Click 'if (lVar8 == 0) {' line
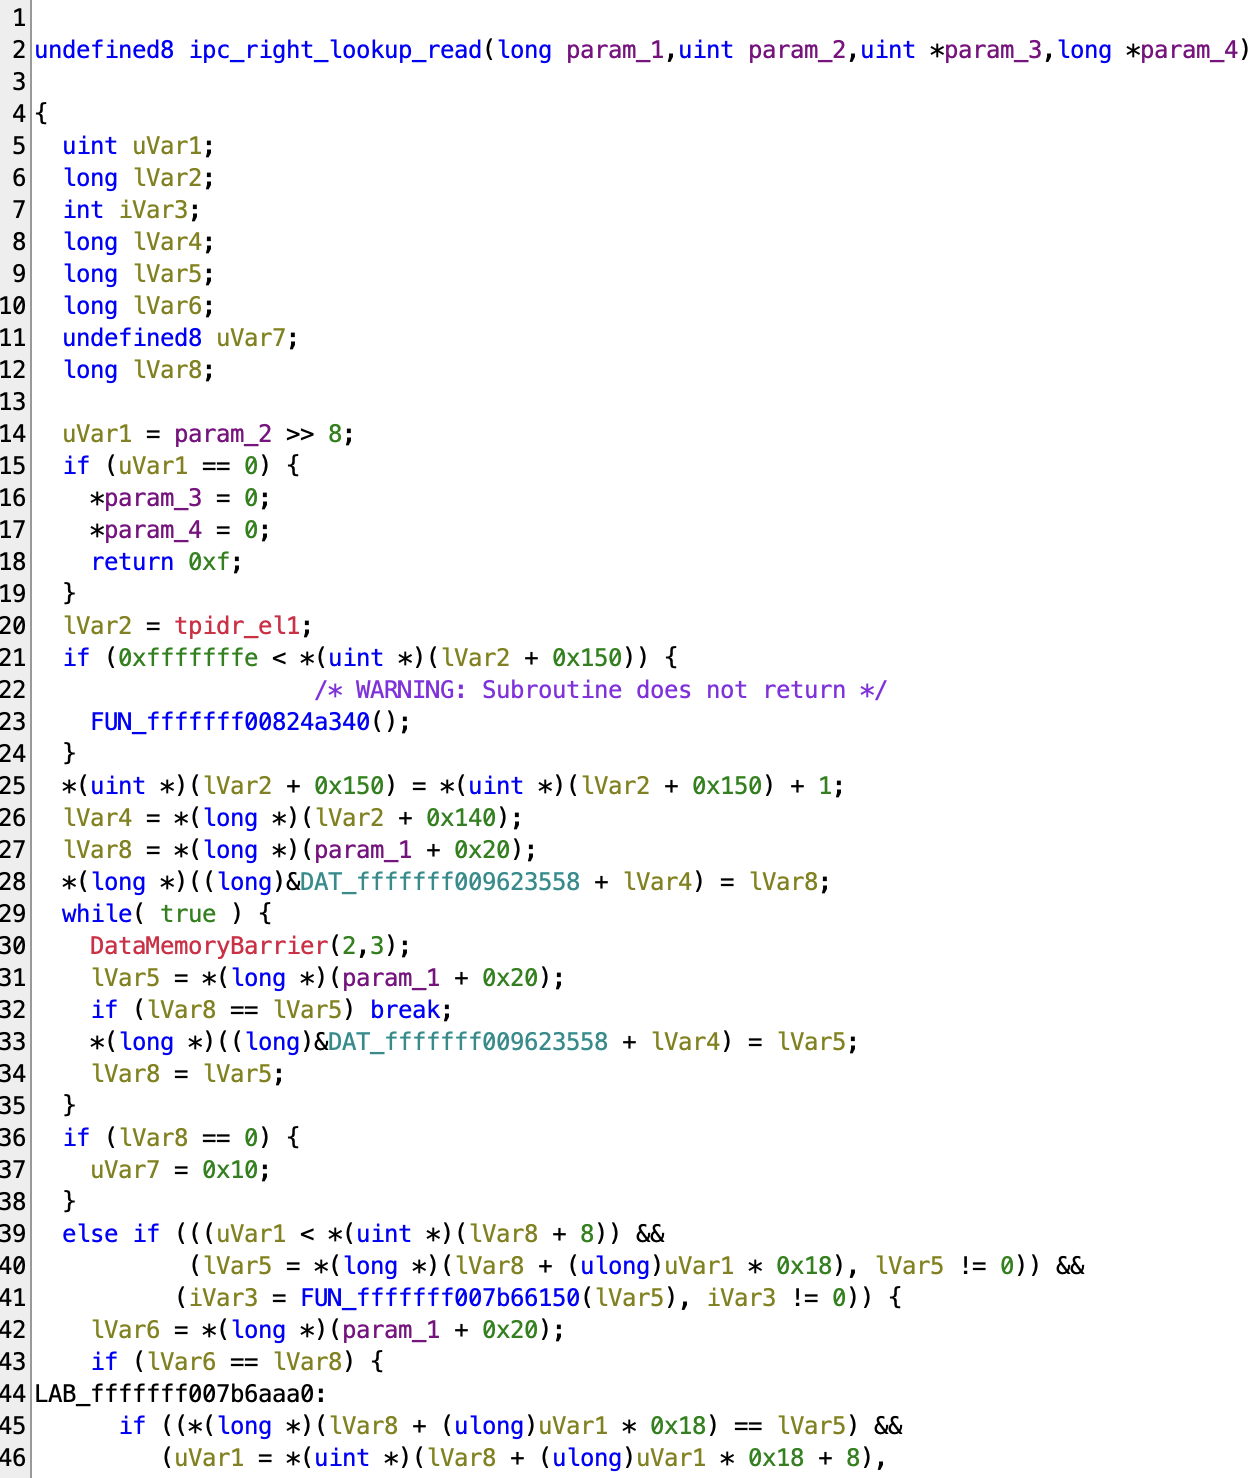 [180, 1138]
